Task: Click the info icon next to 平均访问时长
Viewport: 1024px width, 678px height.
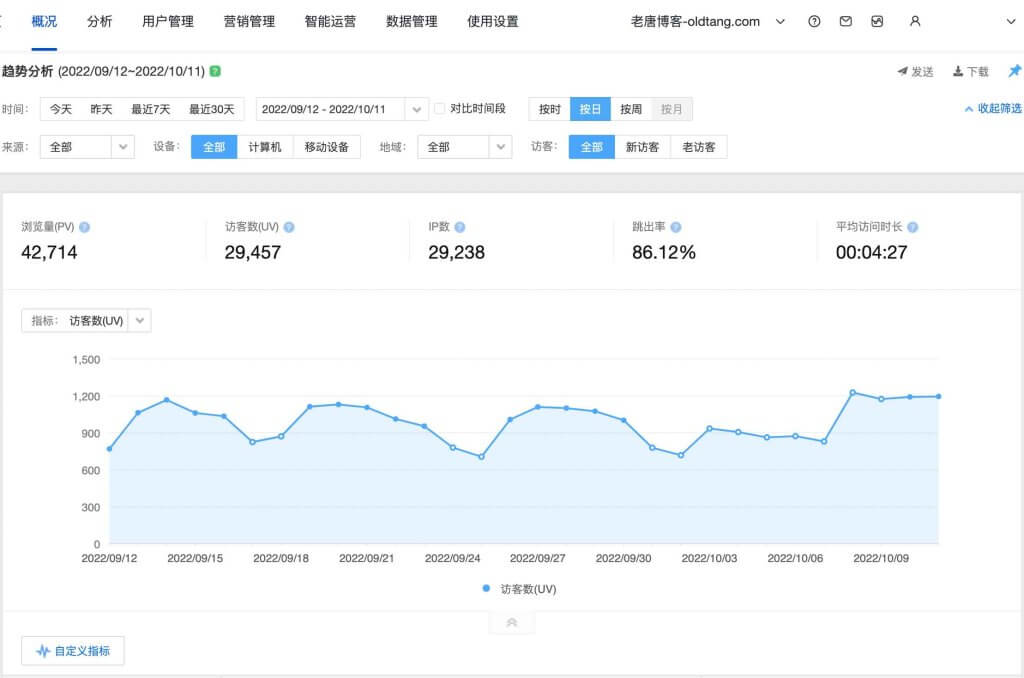Action: click(x=912, y=227)
